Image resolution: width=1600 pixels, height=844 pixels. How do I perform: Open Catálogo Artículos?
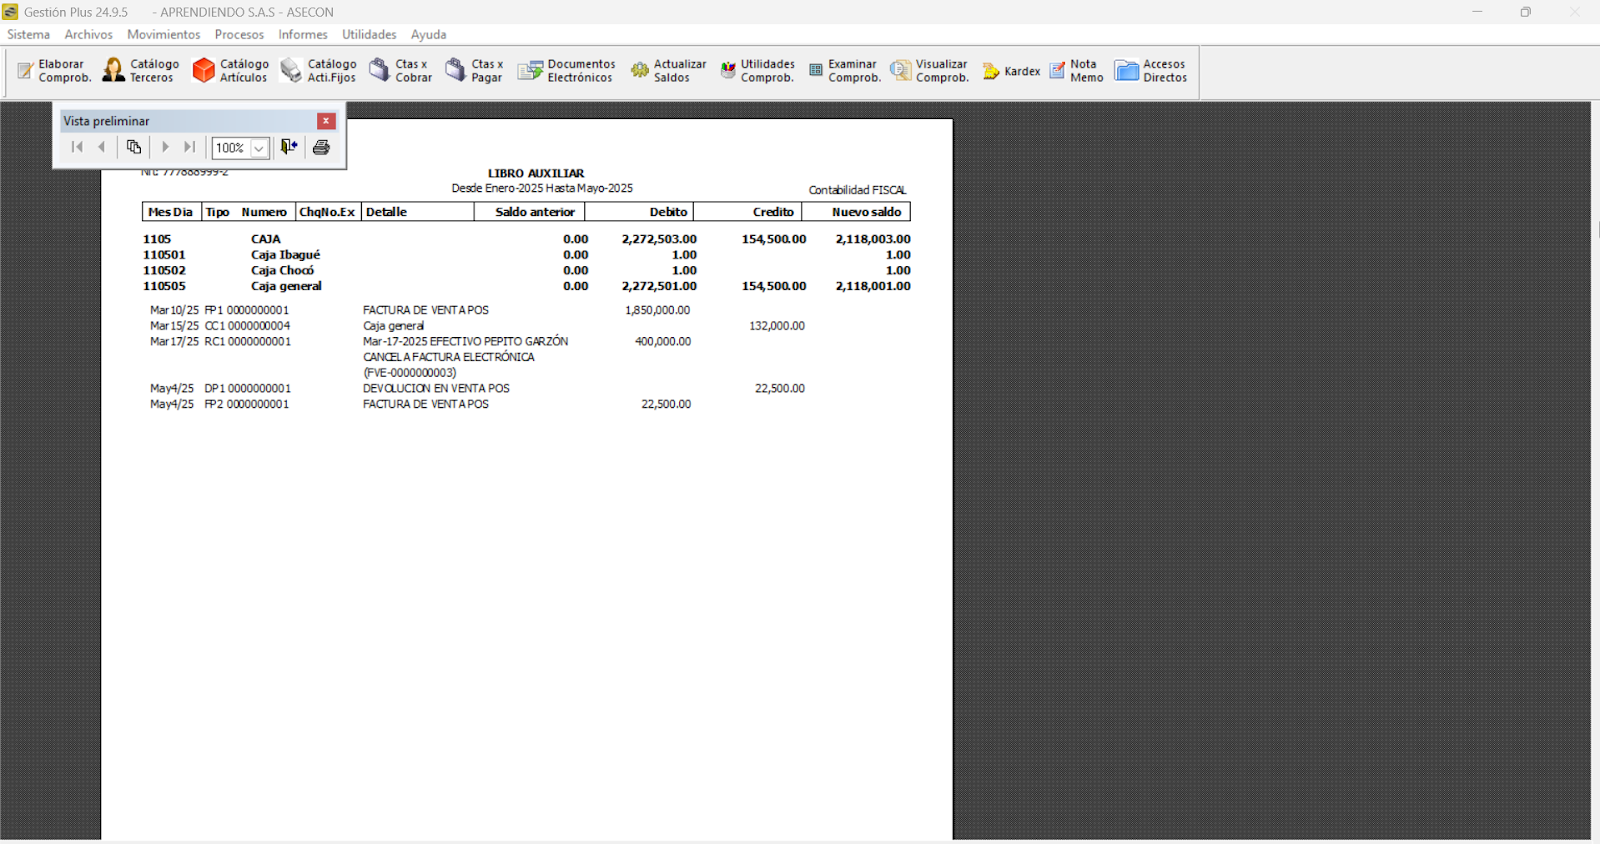coord(231,71)
